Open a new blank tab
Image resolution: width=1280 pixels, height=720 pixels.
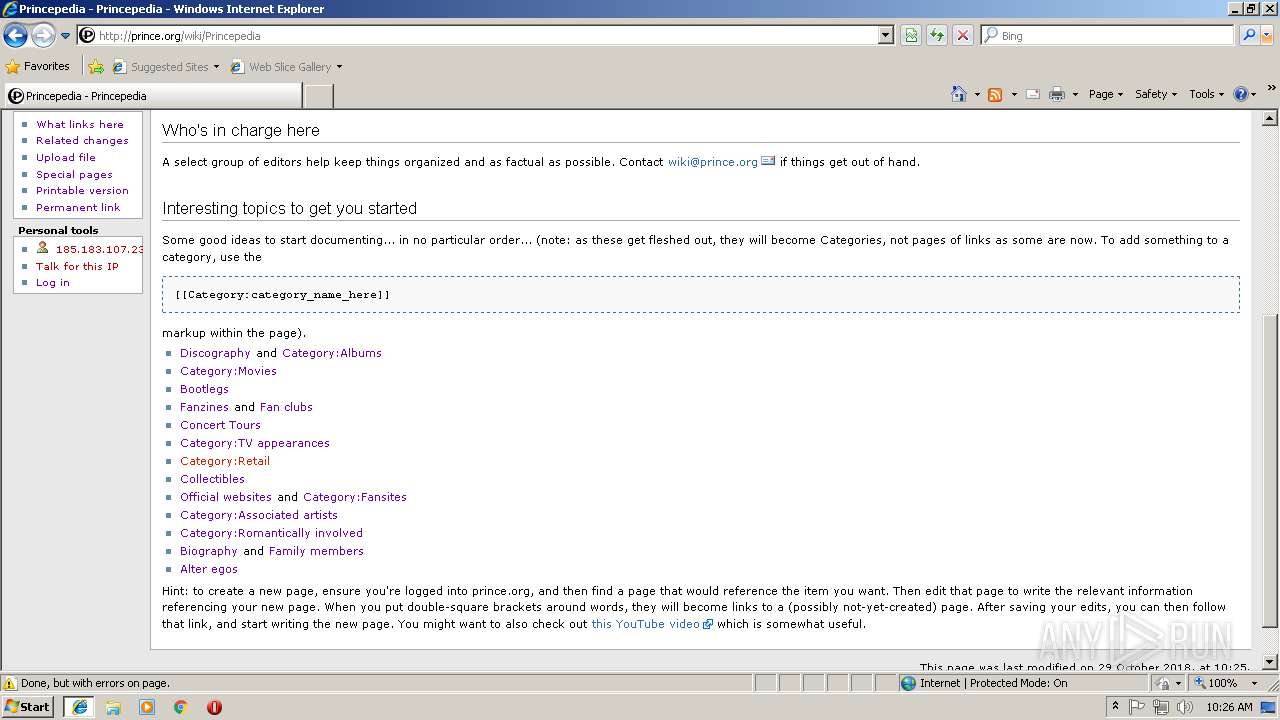pyautogui.click(x=318, y=96)
